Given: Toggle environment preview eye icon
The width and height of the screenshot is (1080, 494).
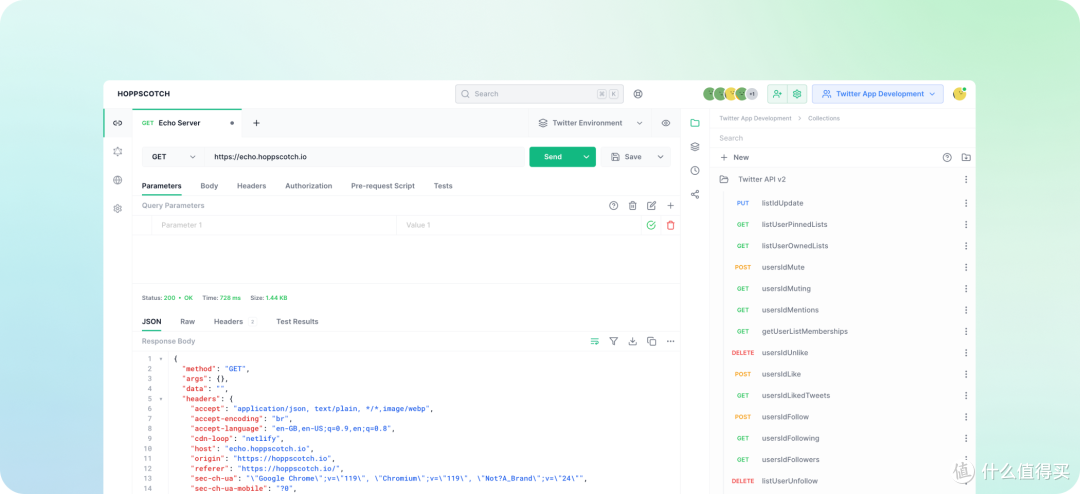Looking at the screenshot, I should [x=665, y=123].
